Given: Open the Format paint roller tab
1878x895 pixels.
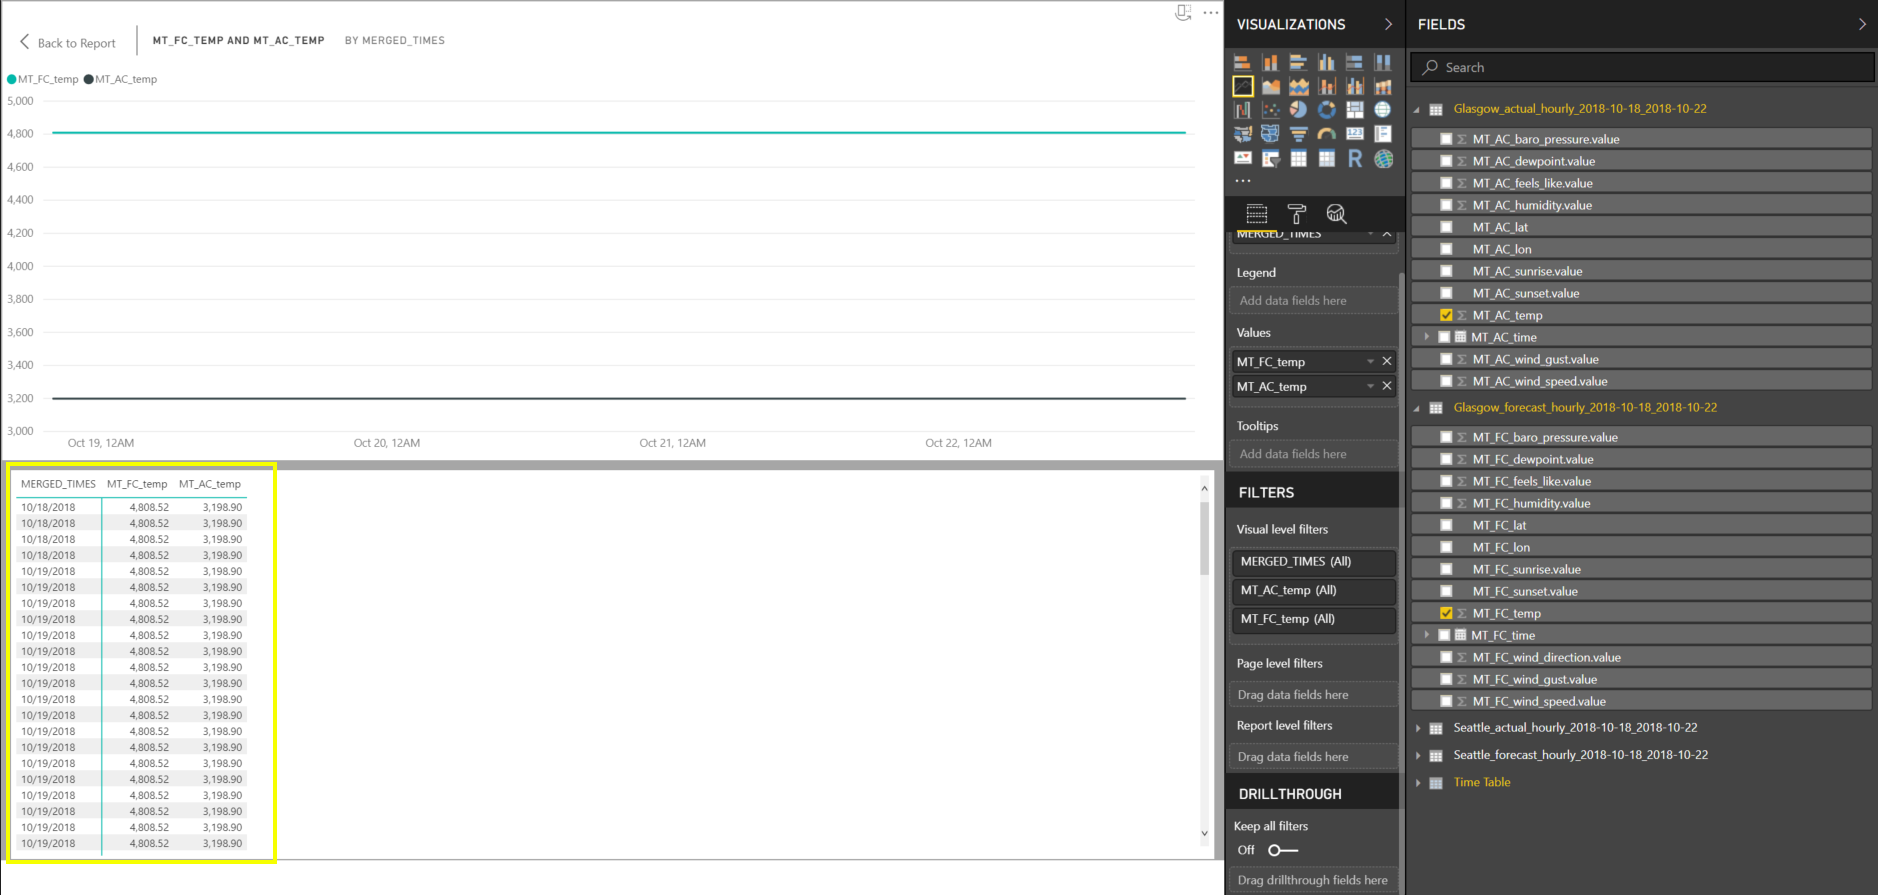Looking at the screenshot, I should [x=1297, y=214].
